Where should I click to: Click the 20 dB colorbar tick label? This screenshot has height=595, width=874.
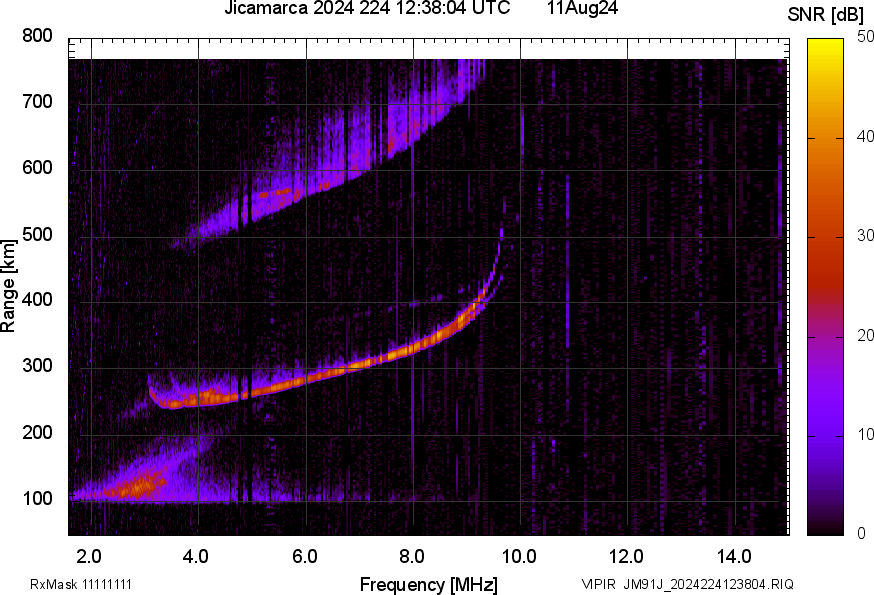pyautogui.click(x=865, y=335)
